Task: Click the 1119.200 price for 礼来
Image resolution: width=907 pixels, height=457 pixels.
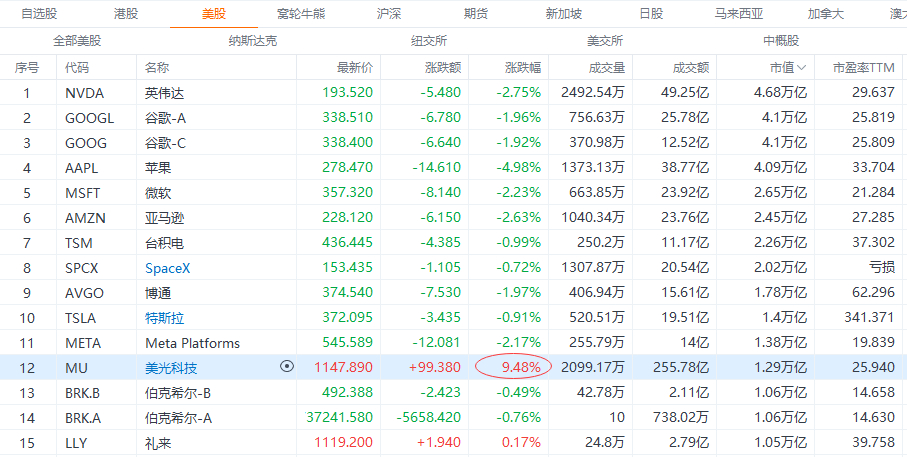Action: pyautogui.click(x=344, y=443)
